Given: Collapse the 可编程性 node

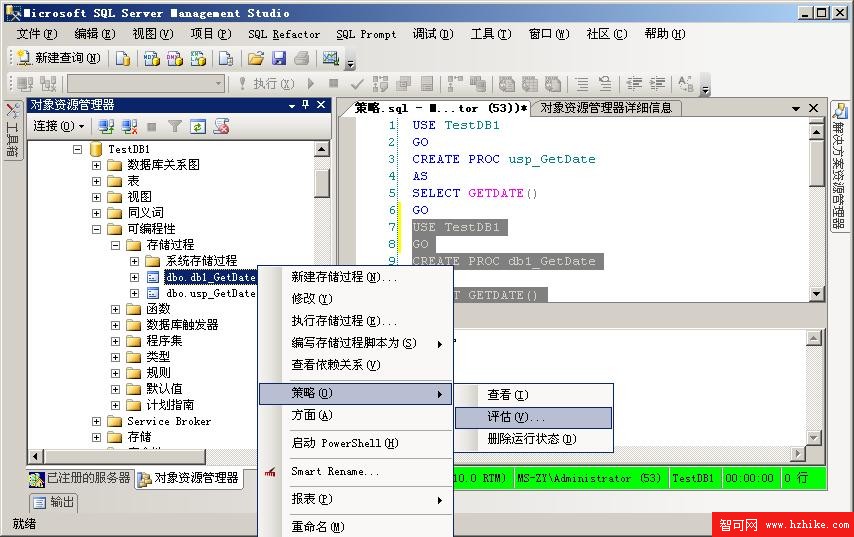Looking at the screenshot, I should tap(96, 229).
